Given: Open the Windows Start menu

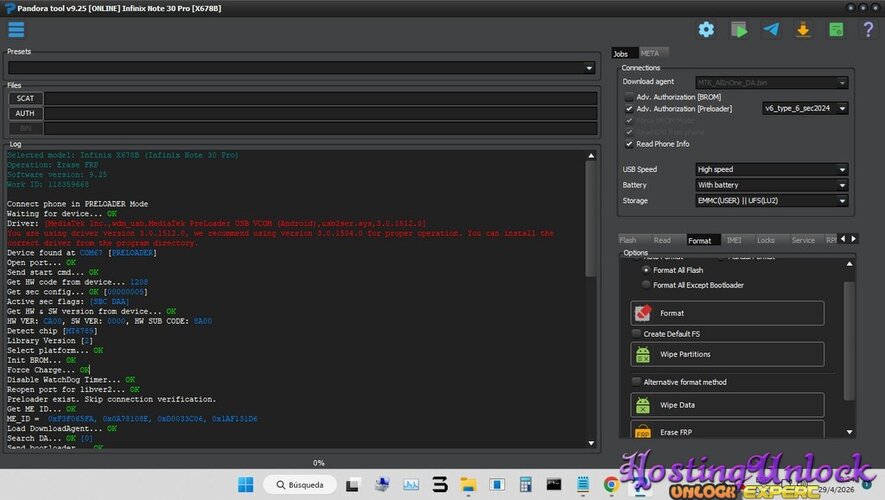Looking at the screenshot, I should (246, 485).
